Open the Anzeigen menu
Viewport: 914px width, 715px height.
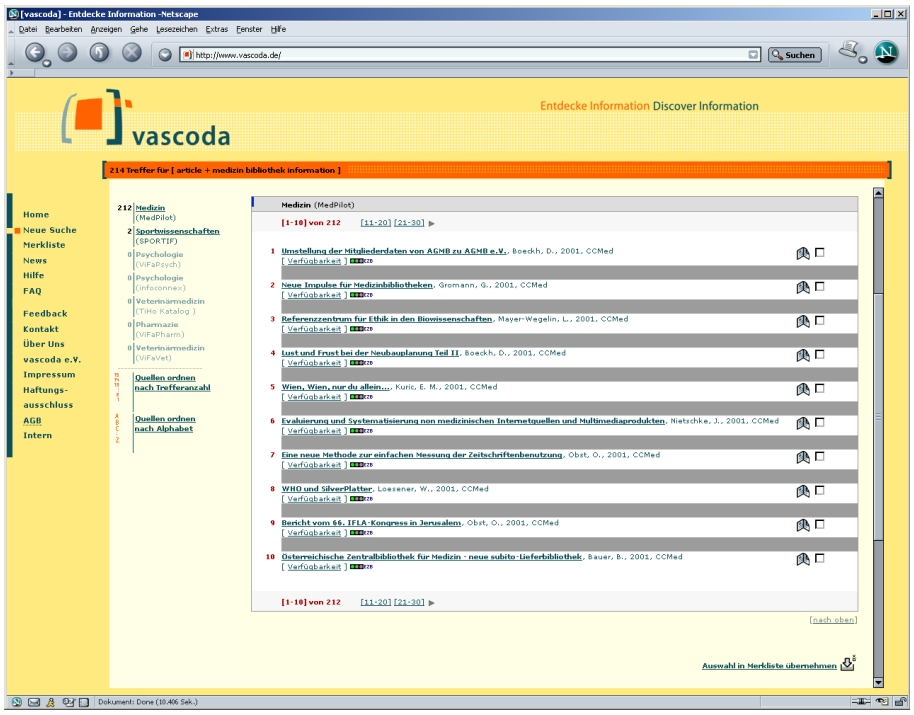[x=106, y=29]
